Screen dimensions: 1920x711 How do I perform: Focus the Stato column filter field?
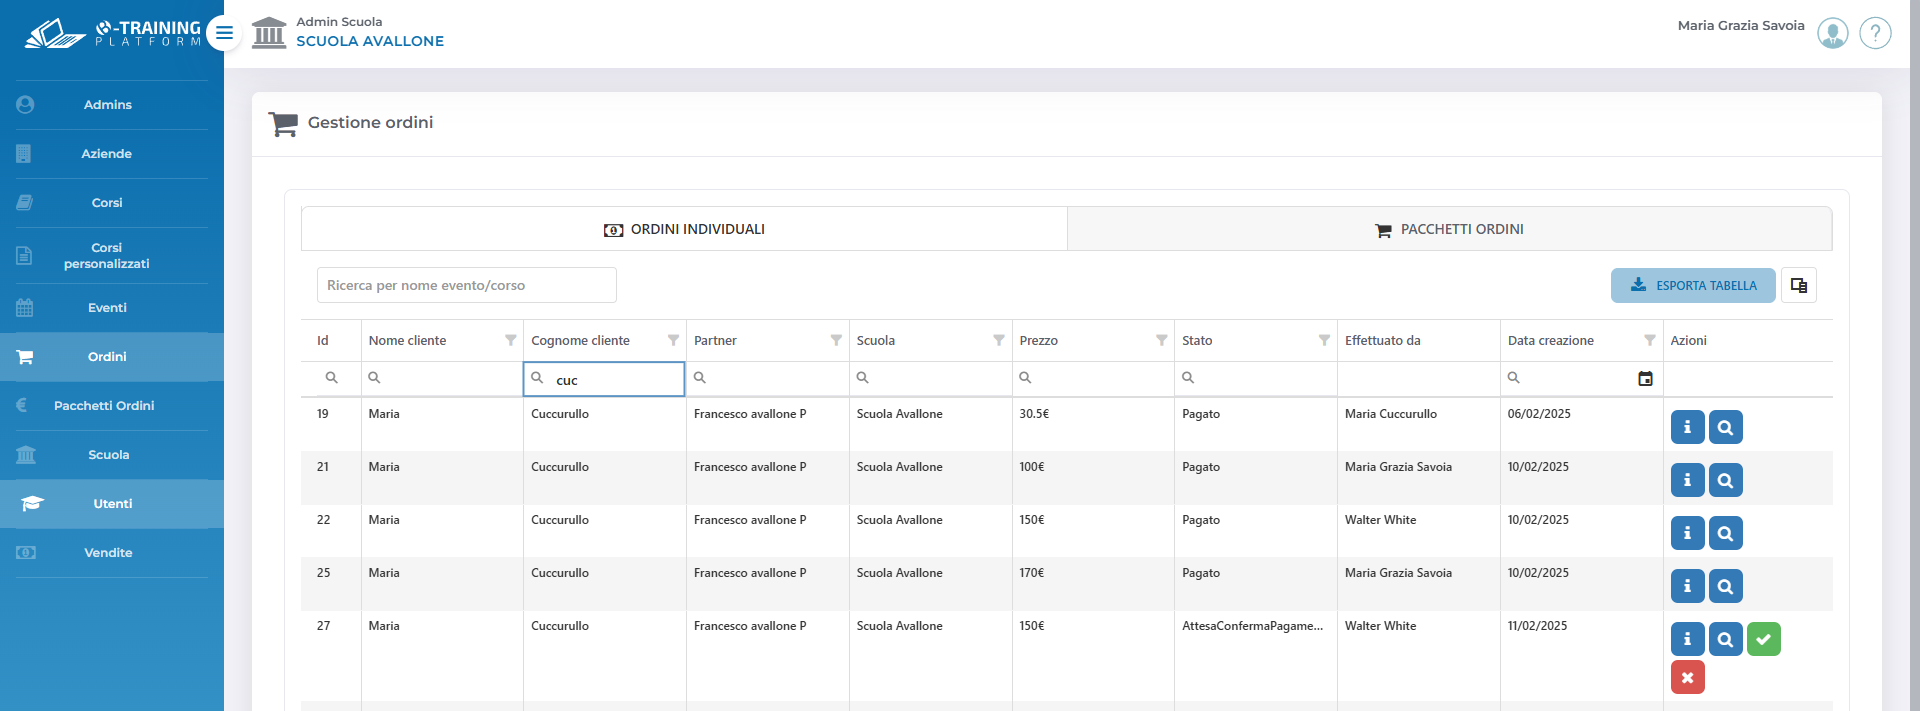click(x=1256, y=379)
